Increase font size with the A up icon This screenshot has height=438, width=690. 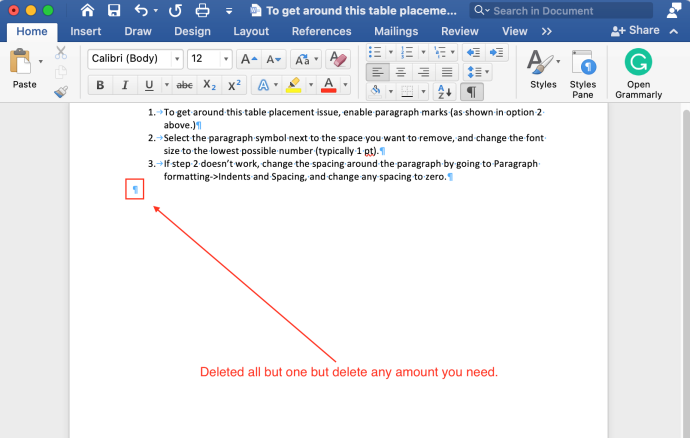coord(249,59)
